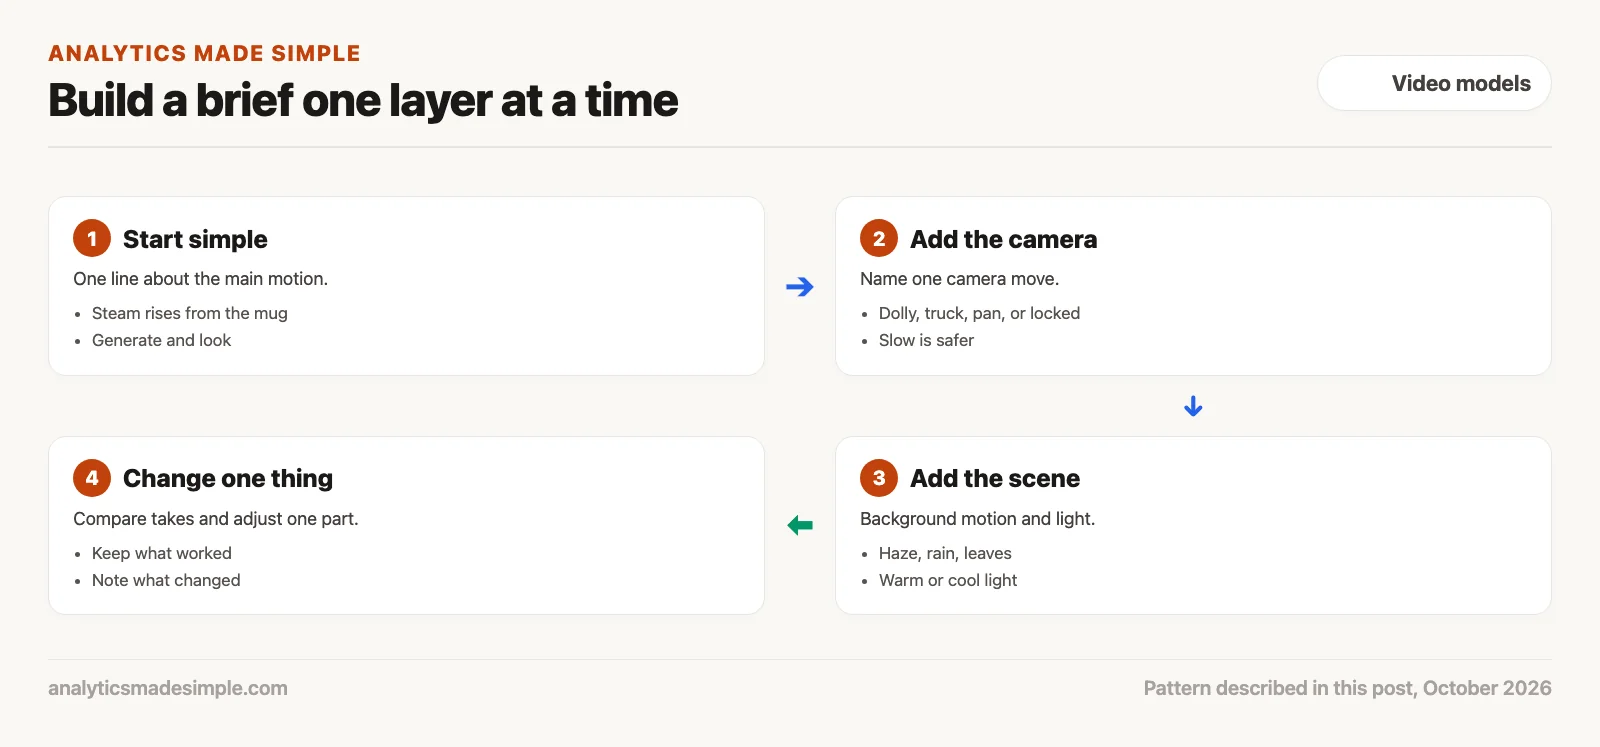Click the bullet "Dolly, truck, pan, or locked"
The height and width of the screenshot is (747, 1600).
[979, 313]
